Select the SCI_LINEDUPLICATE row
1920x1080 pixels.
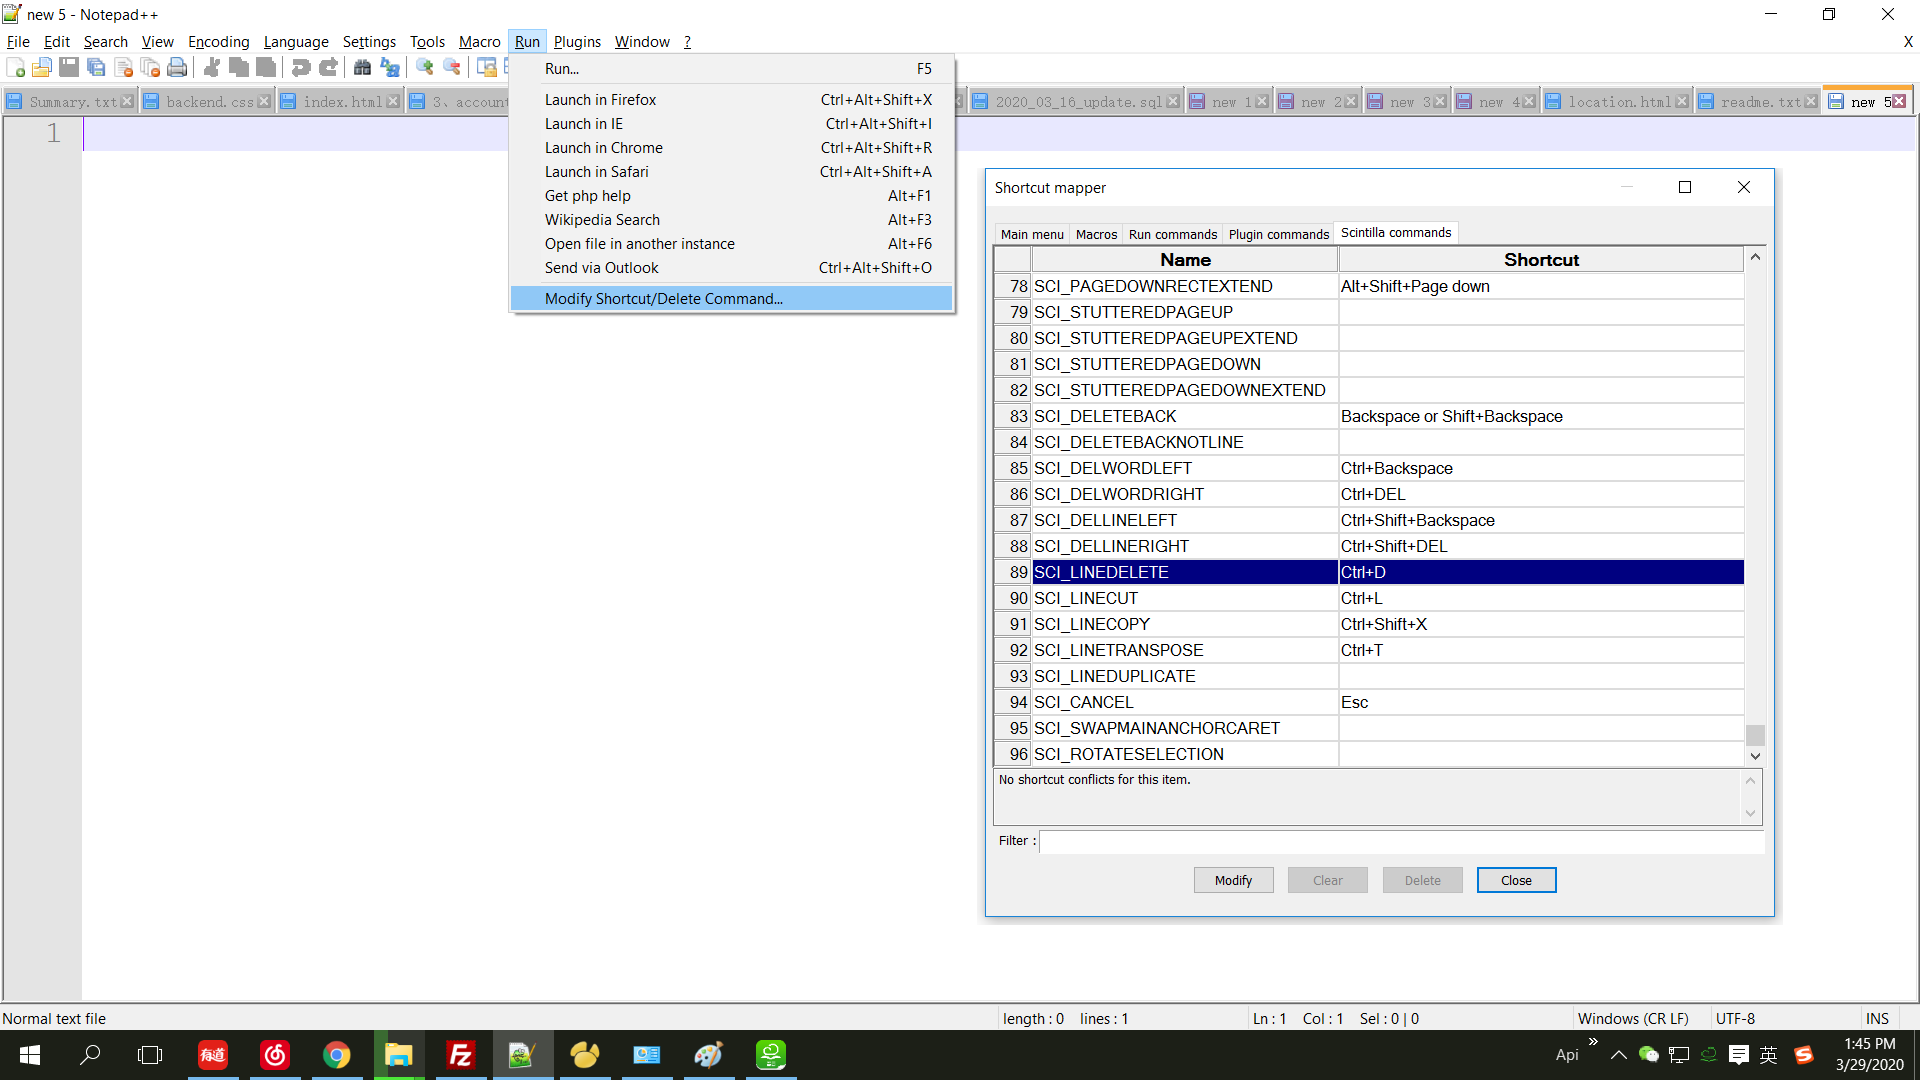click(1114, 676)
